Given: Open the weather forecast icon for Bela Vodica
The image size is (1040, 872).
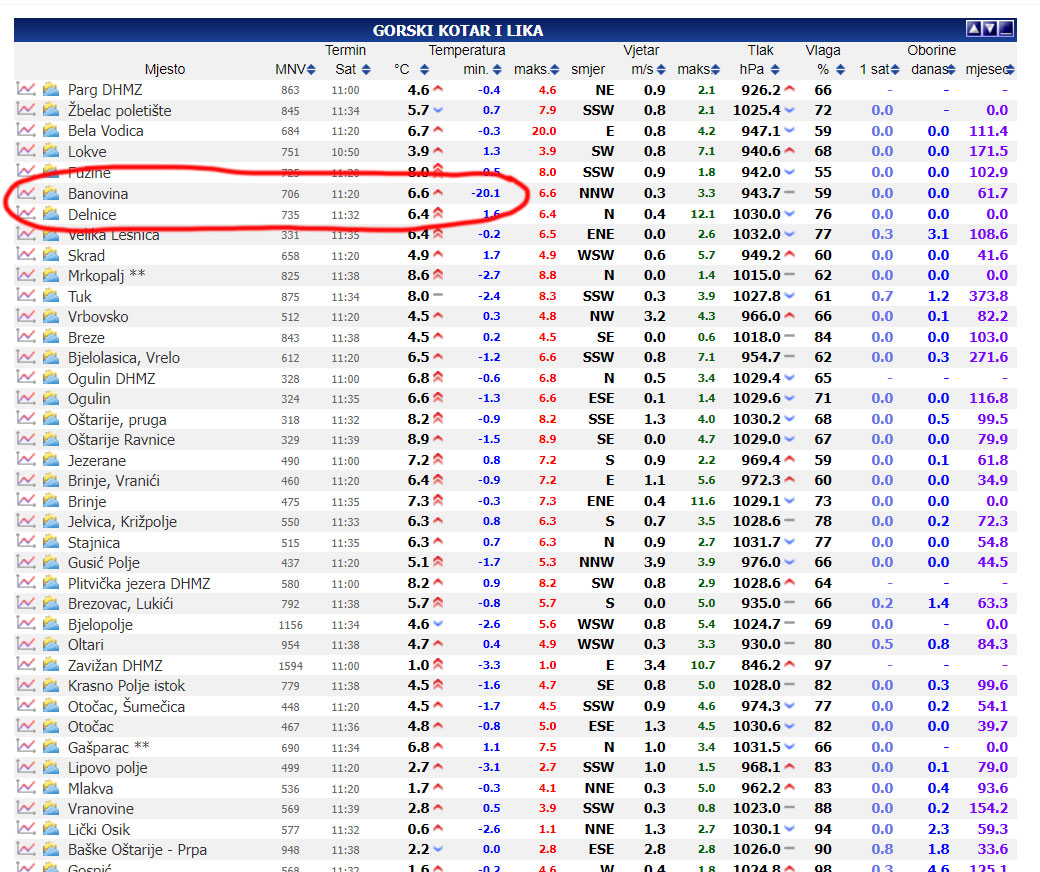Looking at the screenshot, I should pos(51,131).
